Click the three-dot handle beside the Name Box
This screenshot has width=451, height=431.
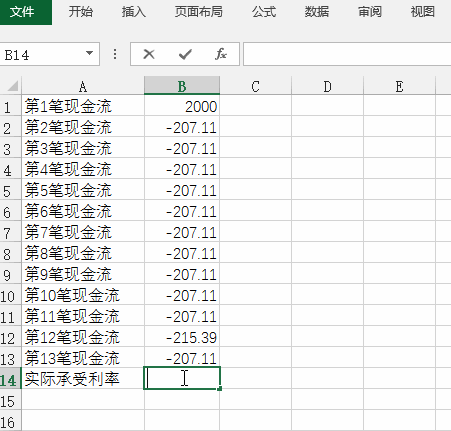[x=115, y=54]
